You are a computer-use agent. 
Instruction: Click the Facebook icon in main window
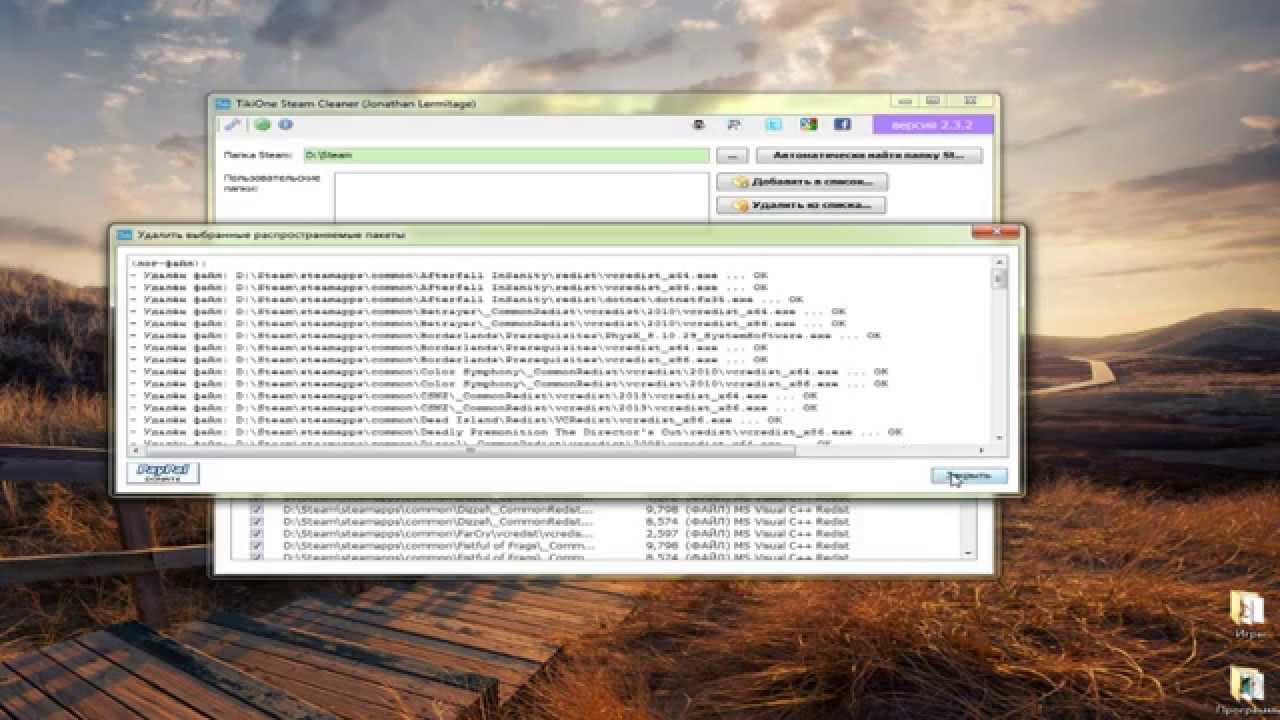842,125
